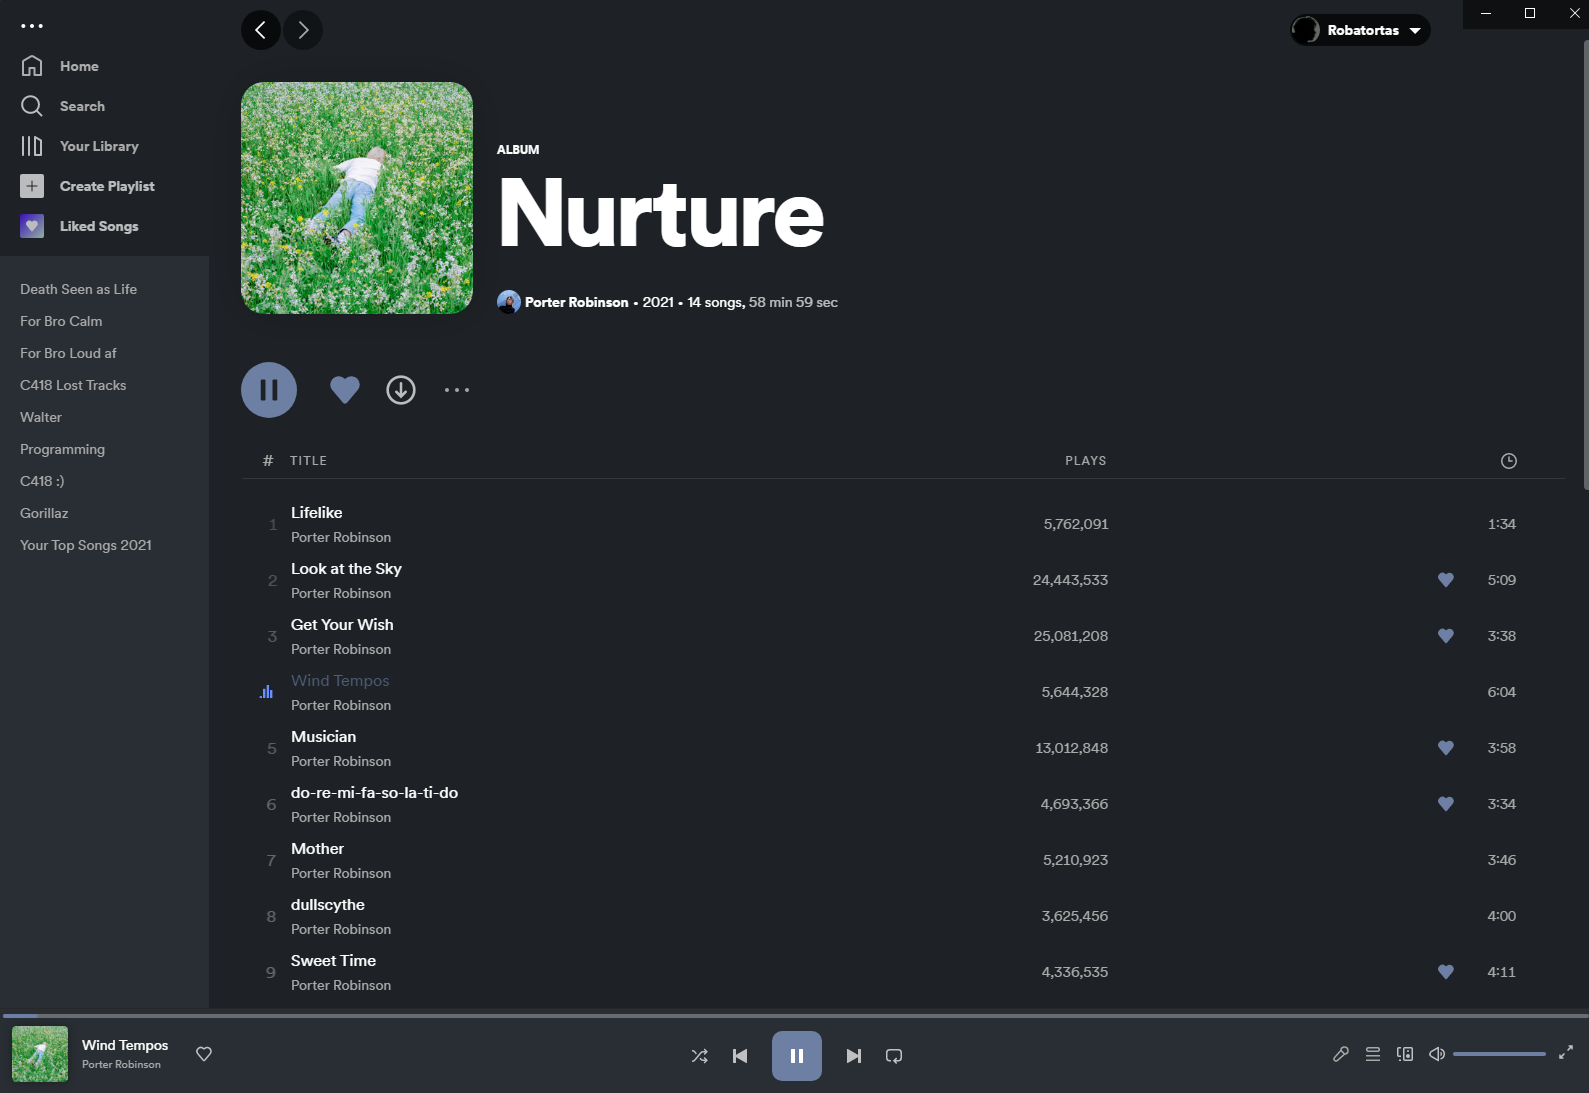This screenshot has height=1093, width=1589.
Task: Toggle shuffle playback
Action: 700,1056
